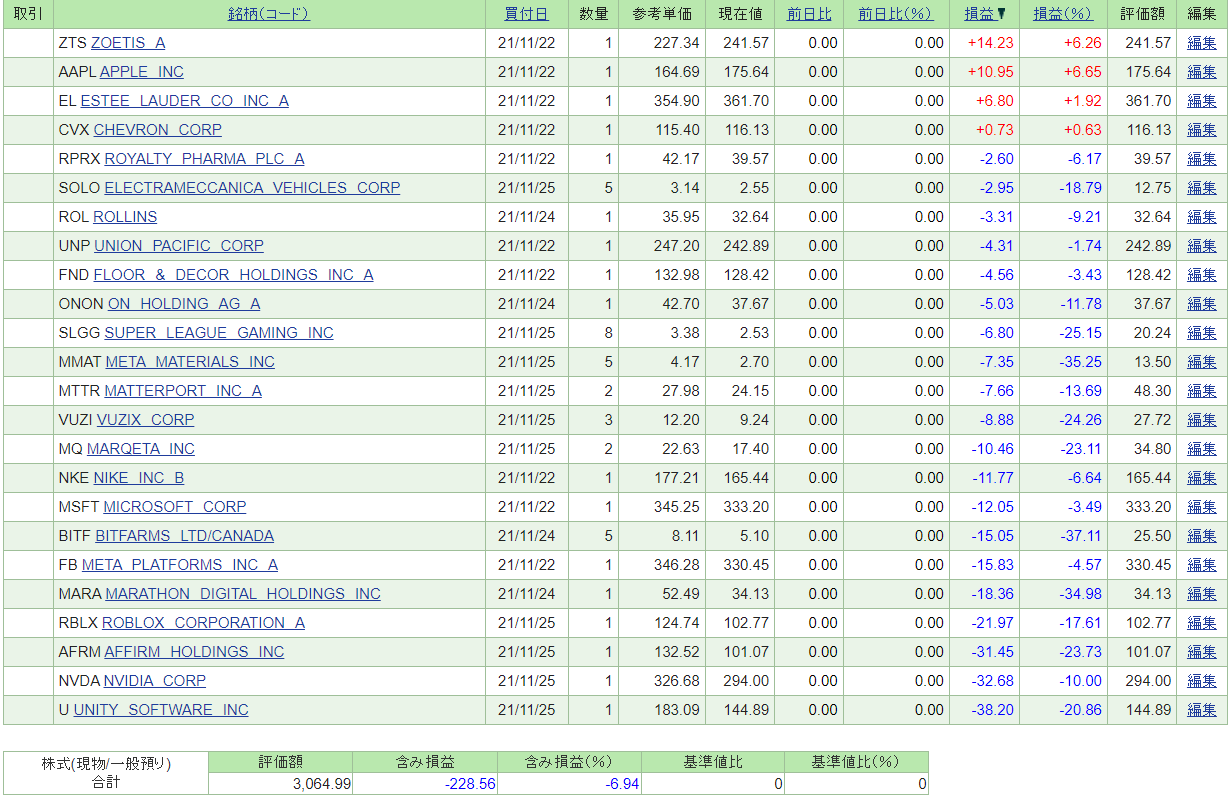Open the VUZIX_CORP stock link
The height and width of the screenshot is (795, 1229).
pos(146,420)
